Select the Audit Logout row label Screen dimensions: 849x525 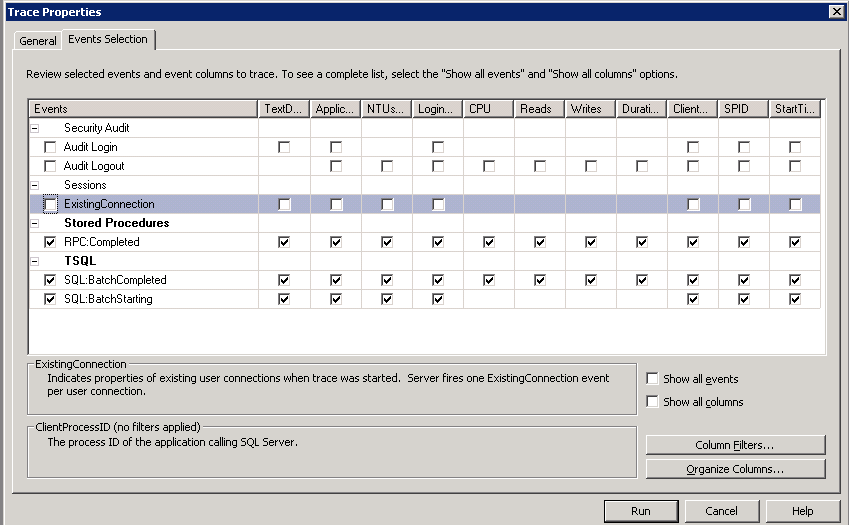[x=94, y=166]
